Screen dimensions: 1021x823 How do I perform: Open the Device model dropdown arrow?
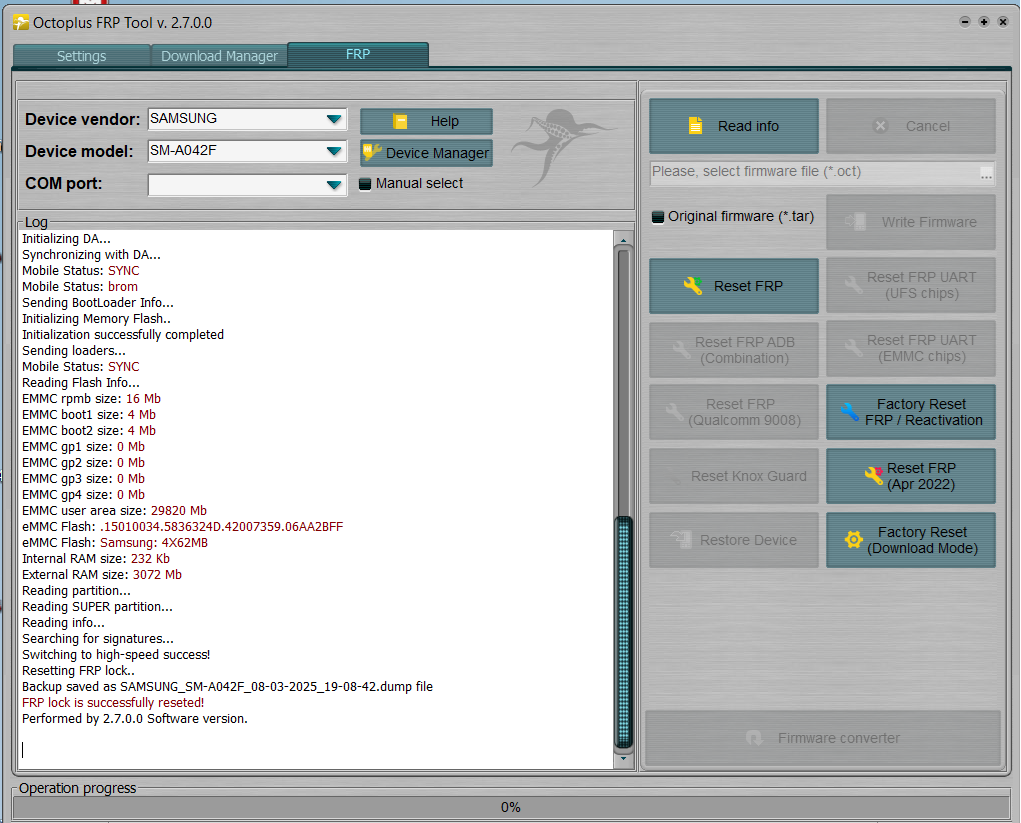tap(334, 151)
